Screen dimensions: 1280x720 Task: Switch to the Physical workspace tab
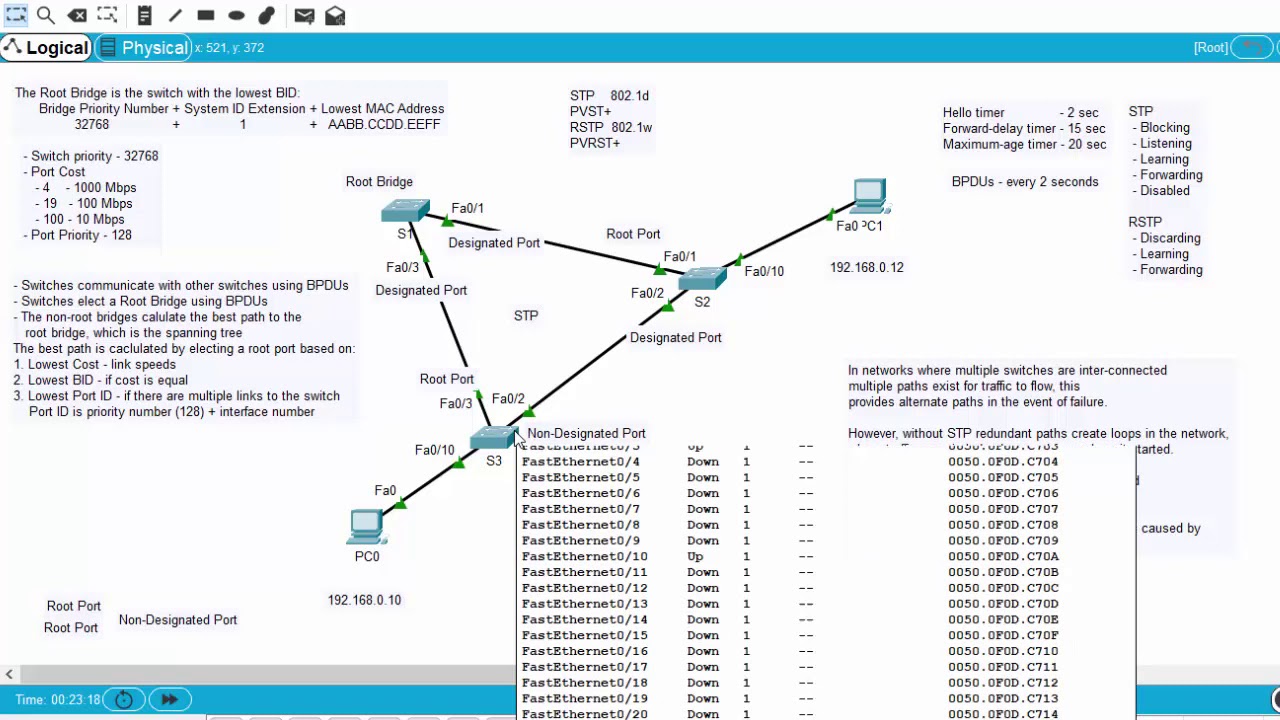(143, 47)
